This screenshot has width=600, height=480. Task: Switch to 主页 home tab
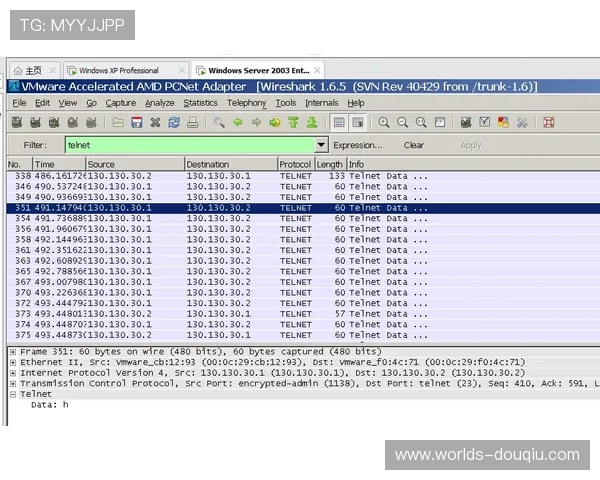33,70
